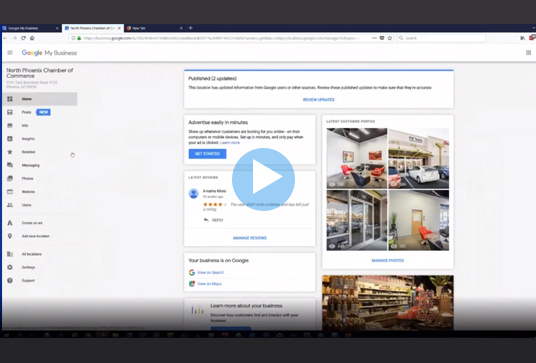Open the page actions ellipsis in the address bar
Image resolution: width=536 pixels, height=363 pixels.
coord(374,38)
